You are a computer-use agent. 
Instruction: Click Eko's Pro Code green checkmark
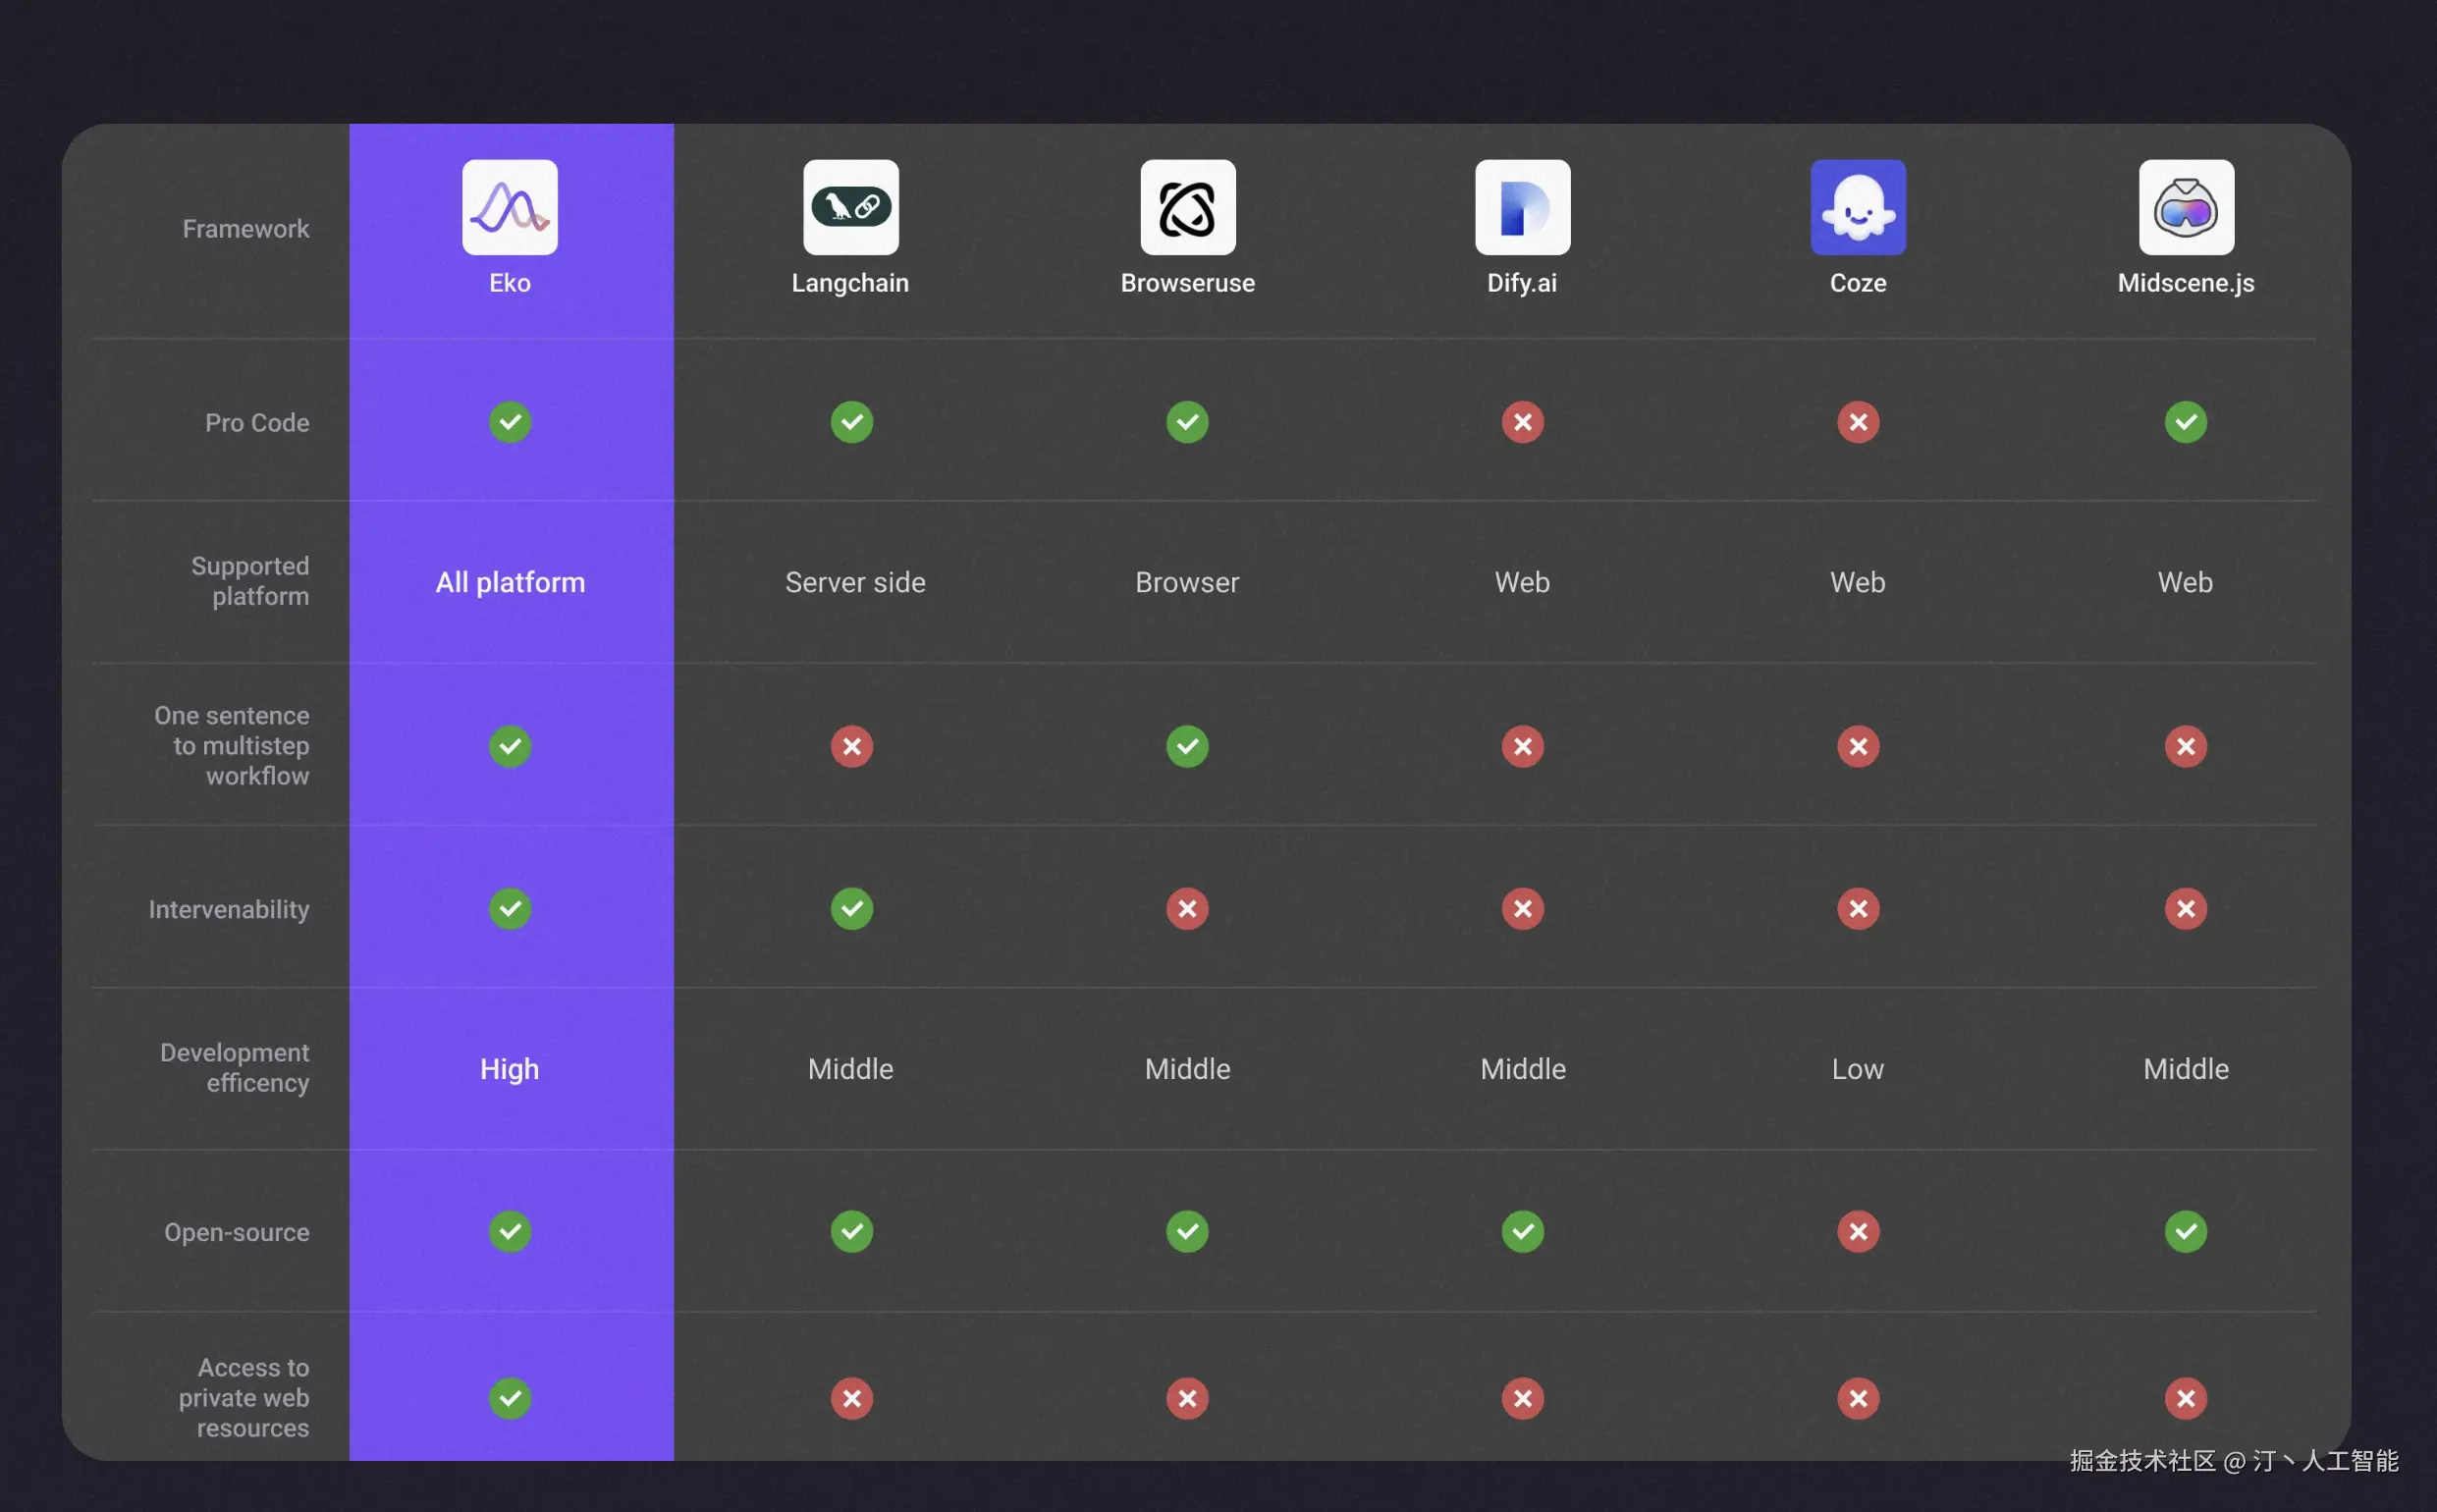click(x=509, y=422)
